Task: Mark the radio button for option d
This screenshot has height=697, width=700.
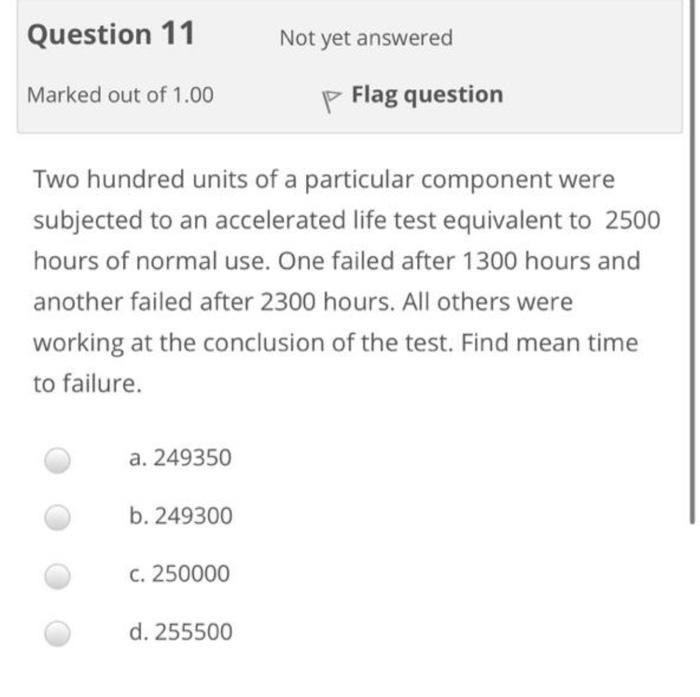Action: click(58, 633)
